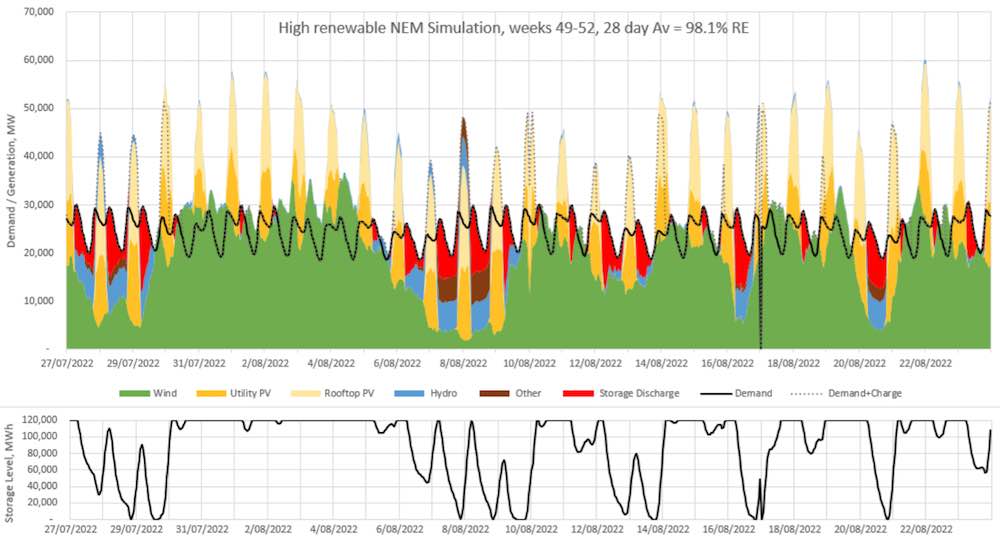
Task: Select the Utility PV legend label
Action: [250, 394]
